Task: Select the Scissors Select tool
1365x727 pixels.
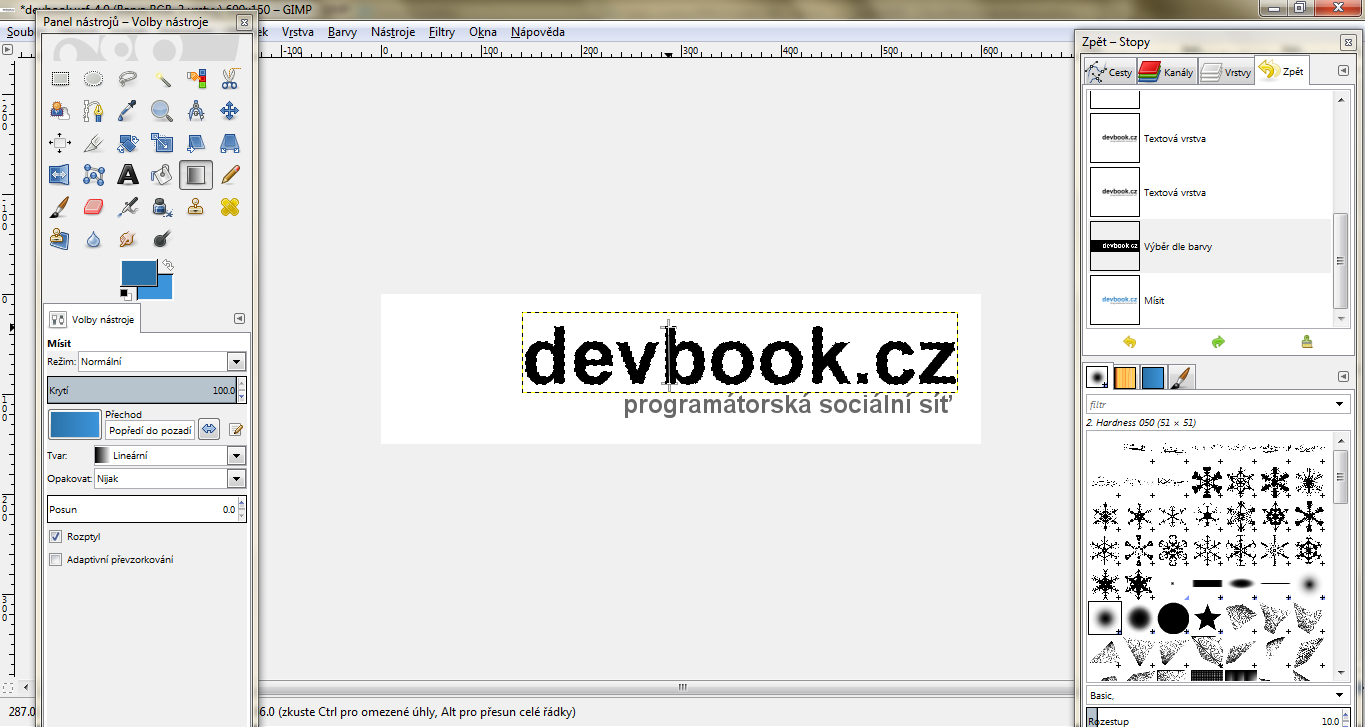Action: point(230,78)
